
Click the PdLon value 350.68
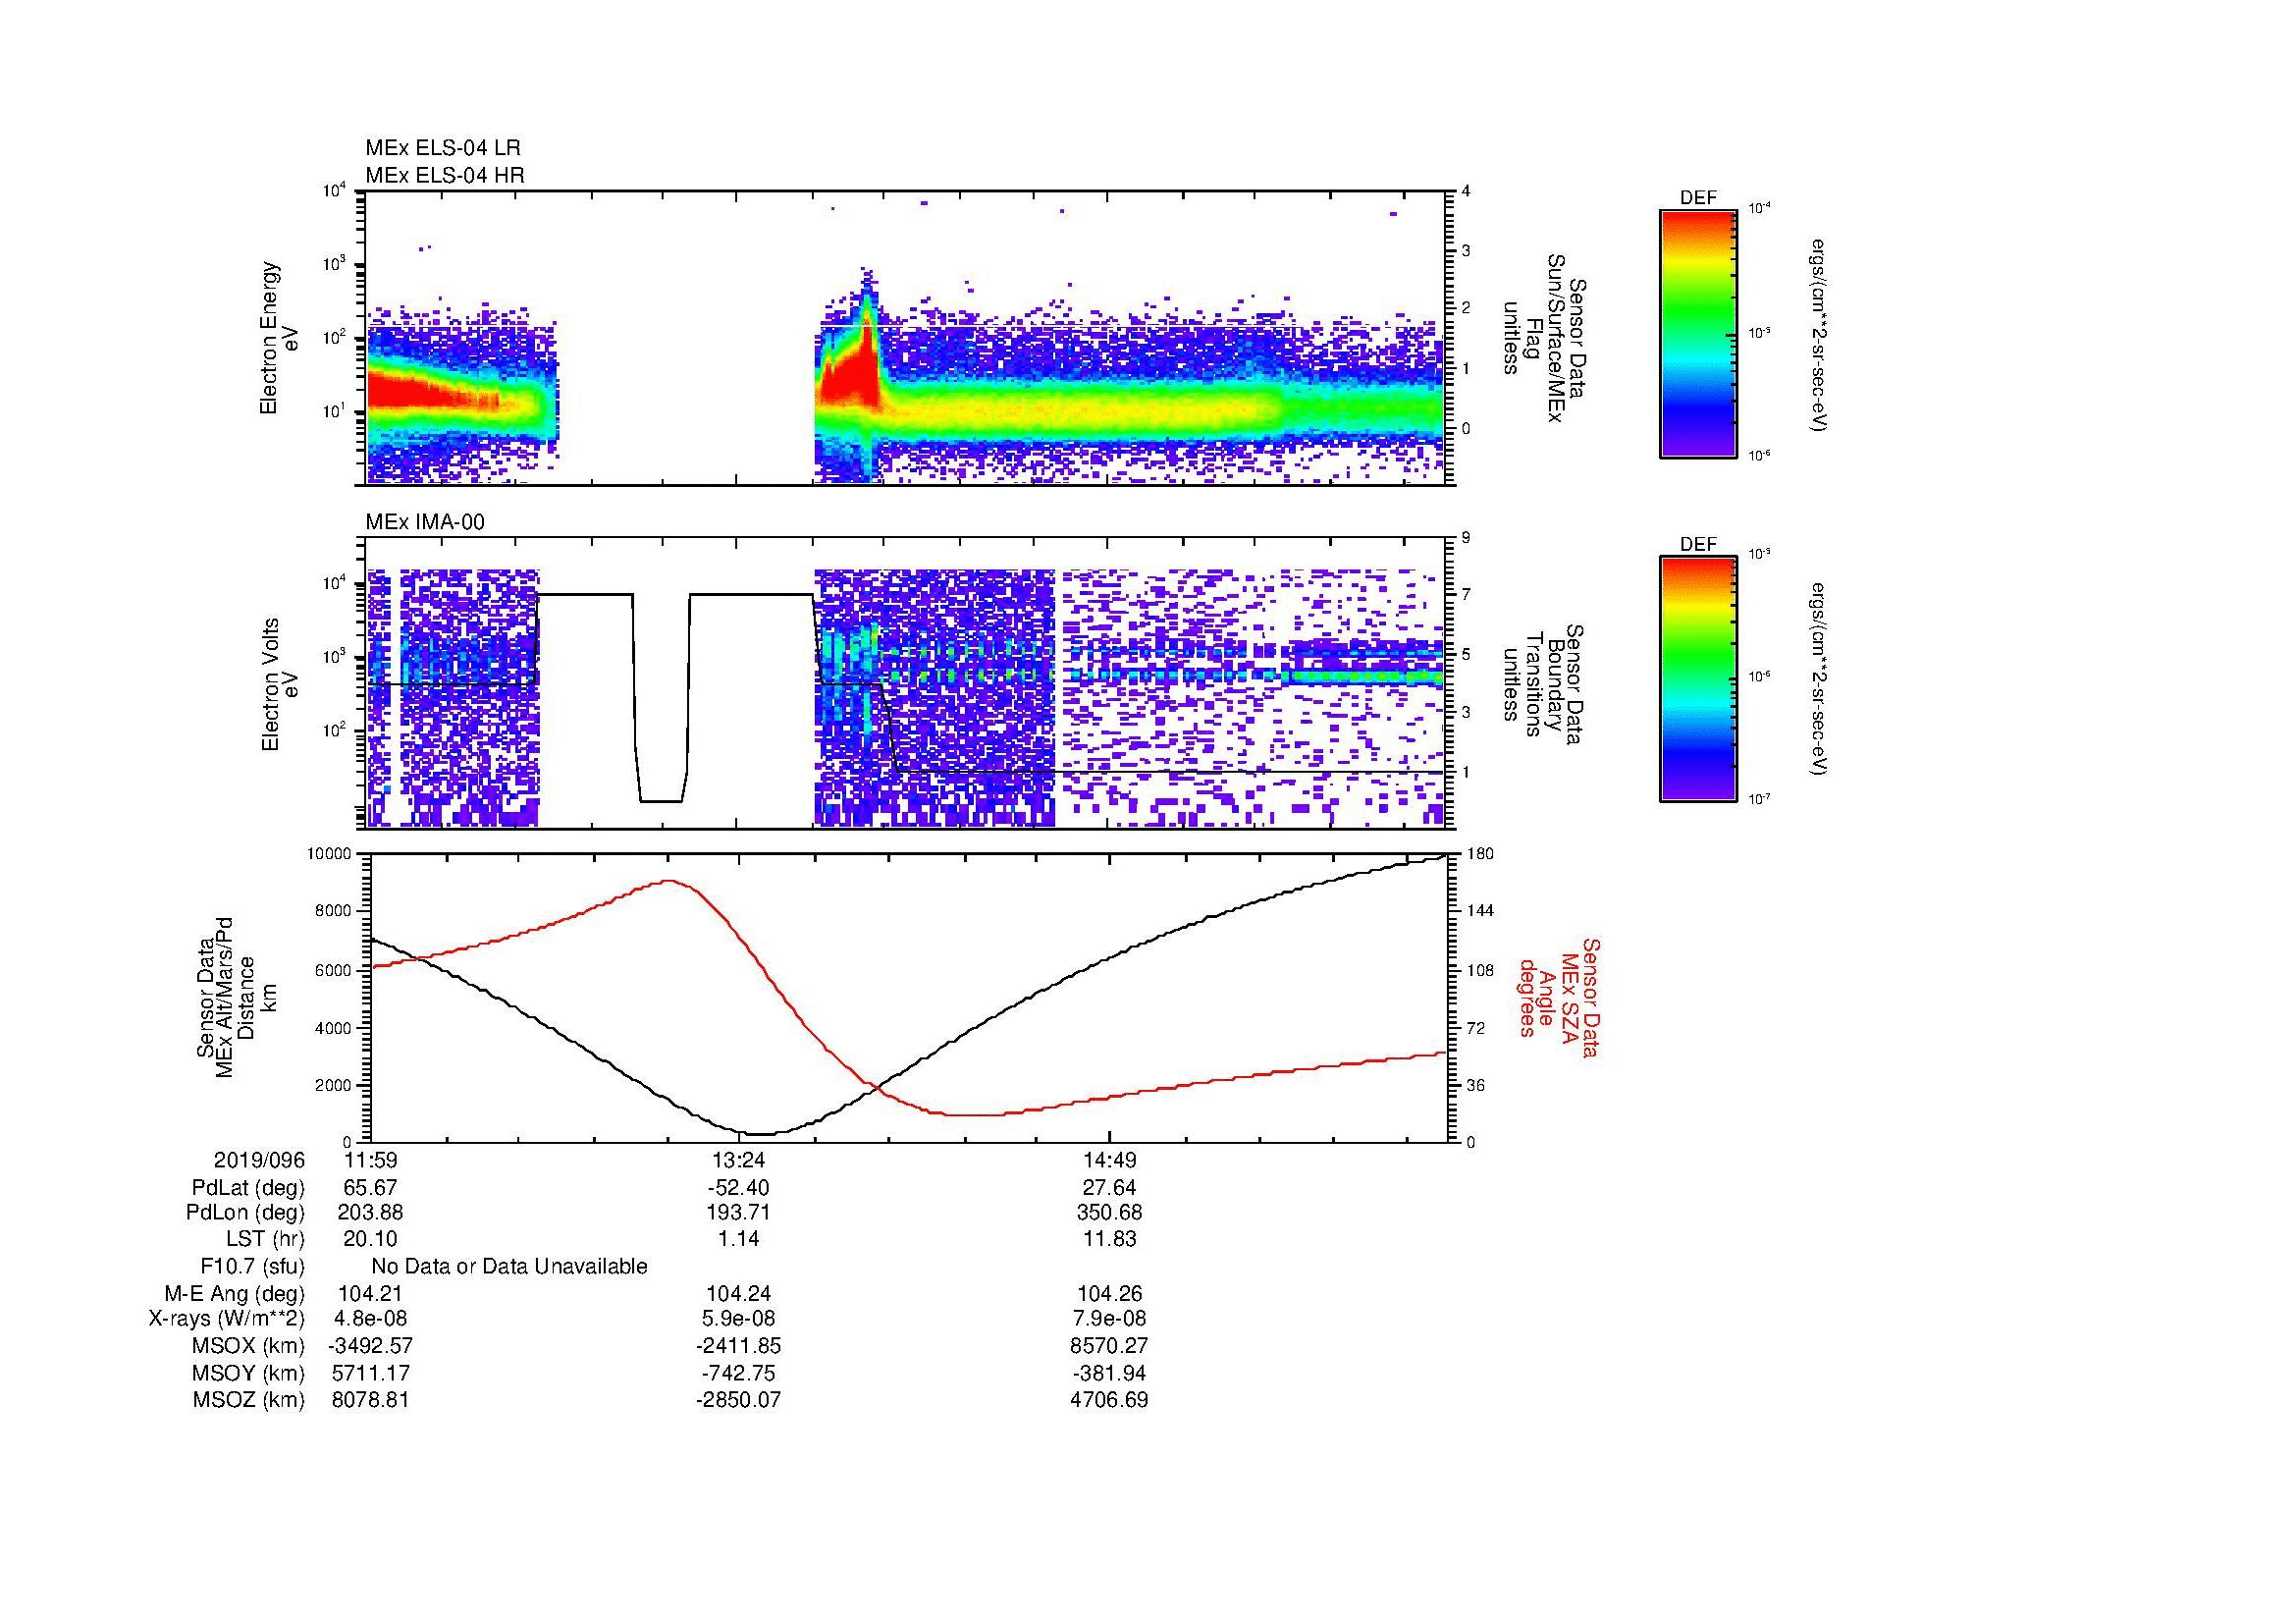[x=1109, y=1213]
